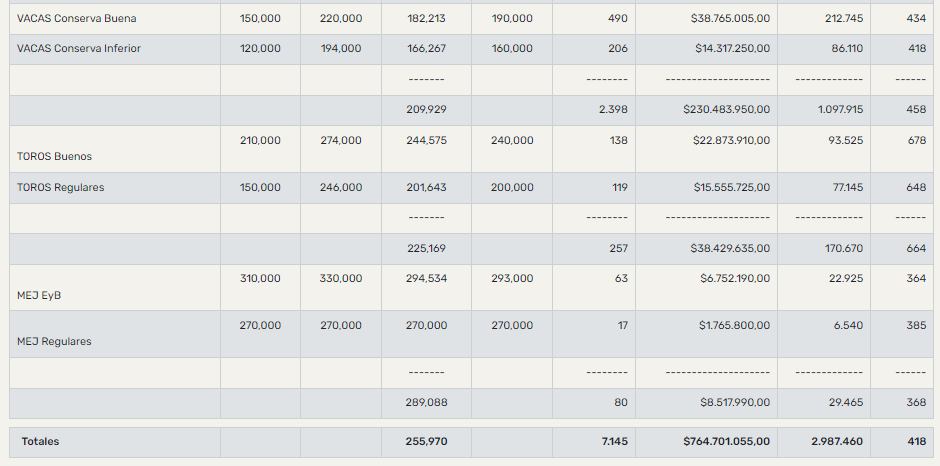
Task: Click the Totales label
Action: [41, 441]
